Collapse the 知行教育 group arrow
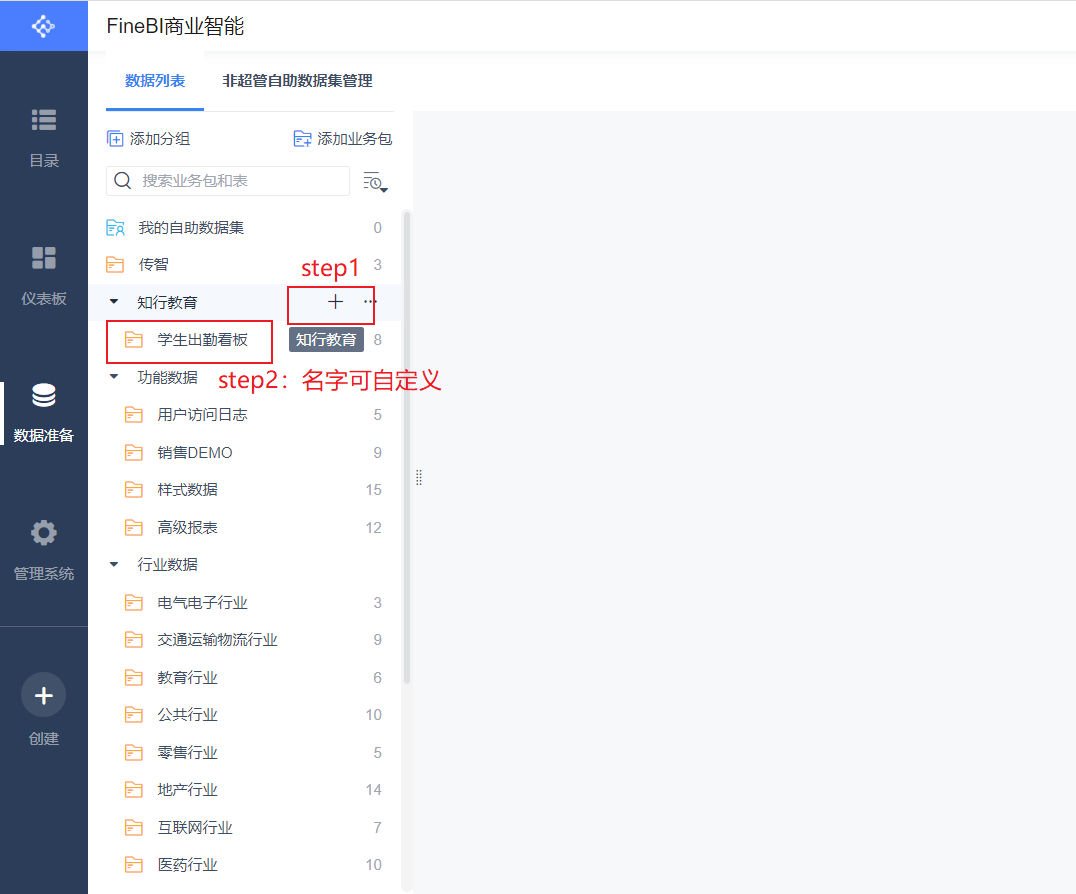 (114, 301)
